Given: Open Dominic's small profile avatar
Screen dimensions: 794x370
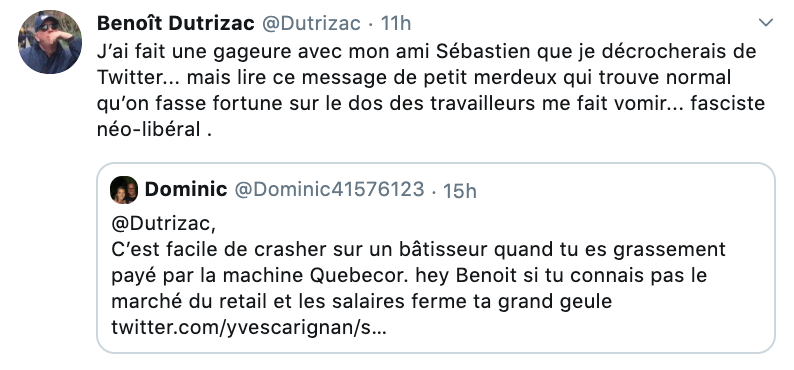Looking at the screenshot, I should pos(124,190).
